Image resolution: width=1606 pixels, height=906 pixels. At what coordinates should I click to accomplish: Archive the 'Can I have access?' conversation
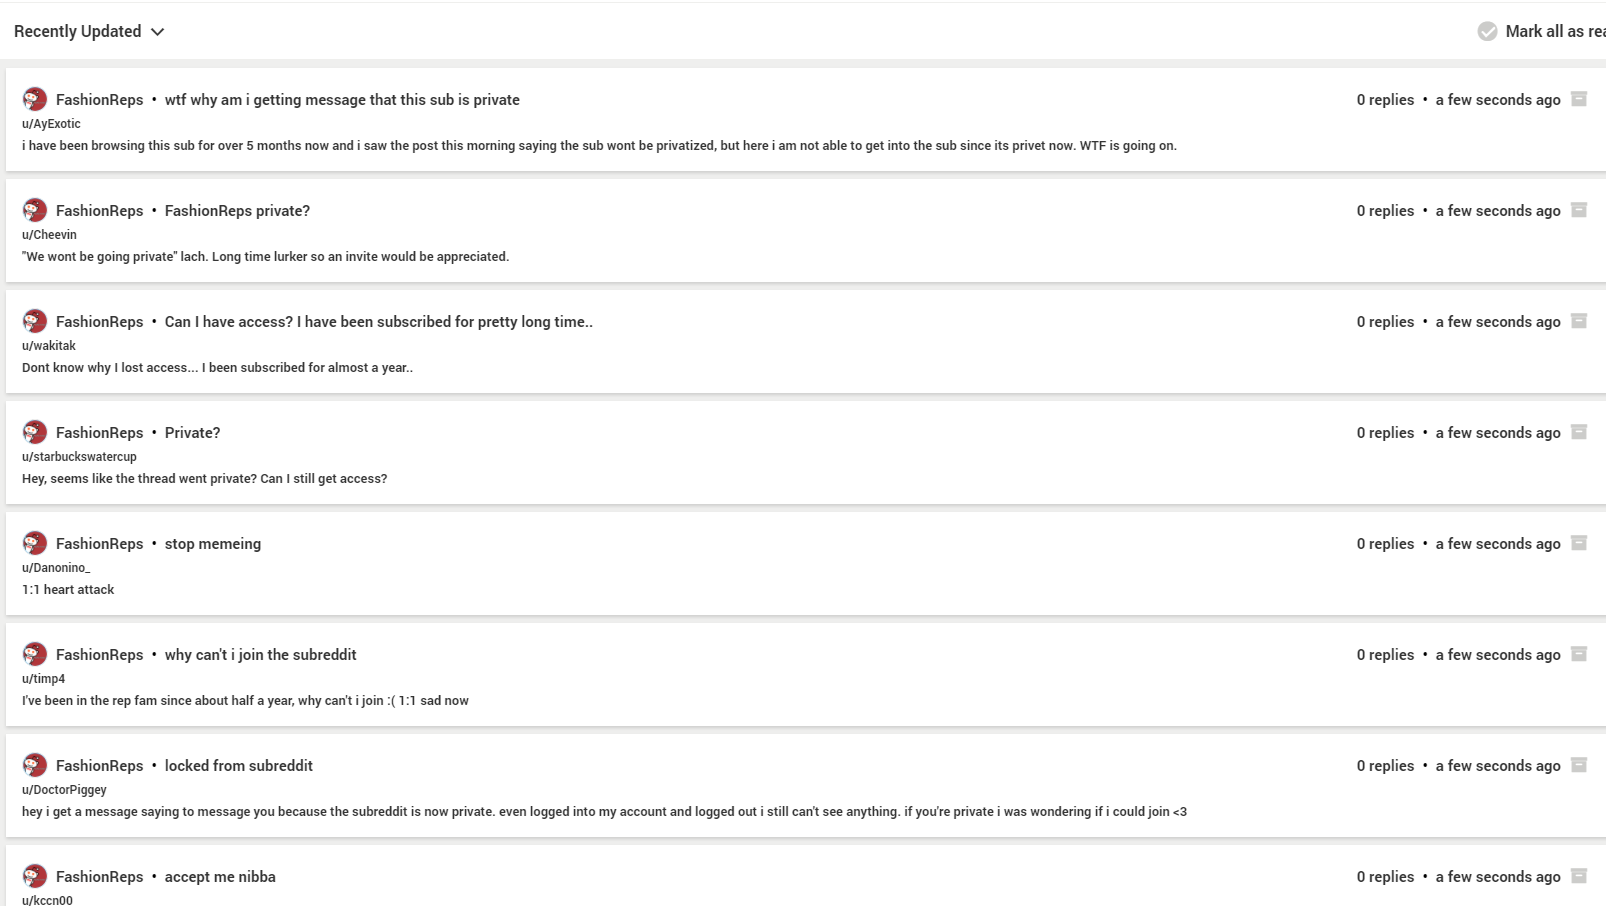pyautogui.click(x=1579, y=321)
